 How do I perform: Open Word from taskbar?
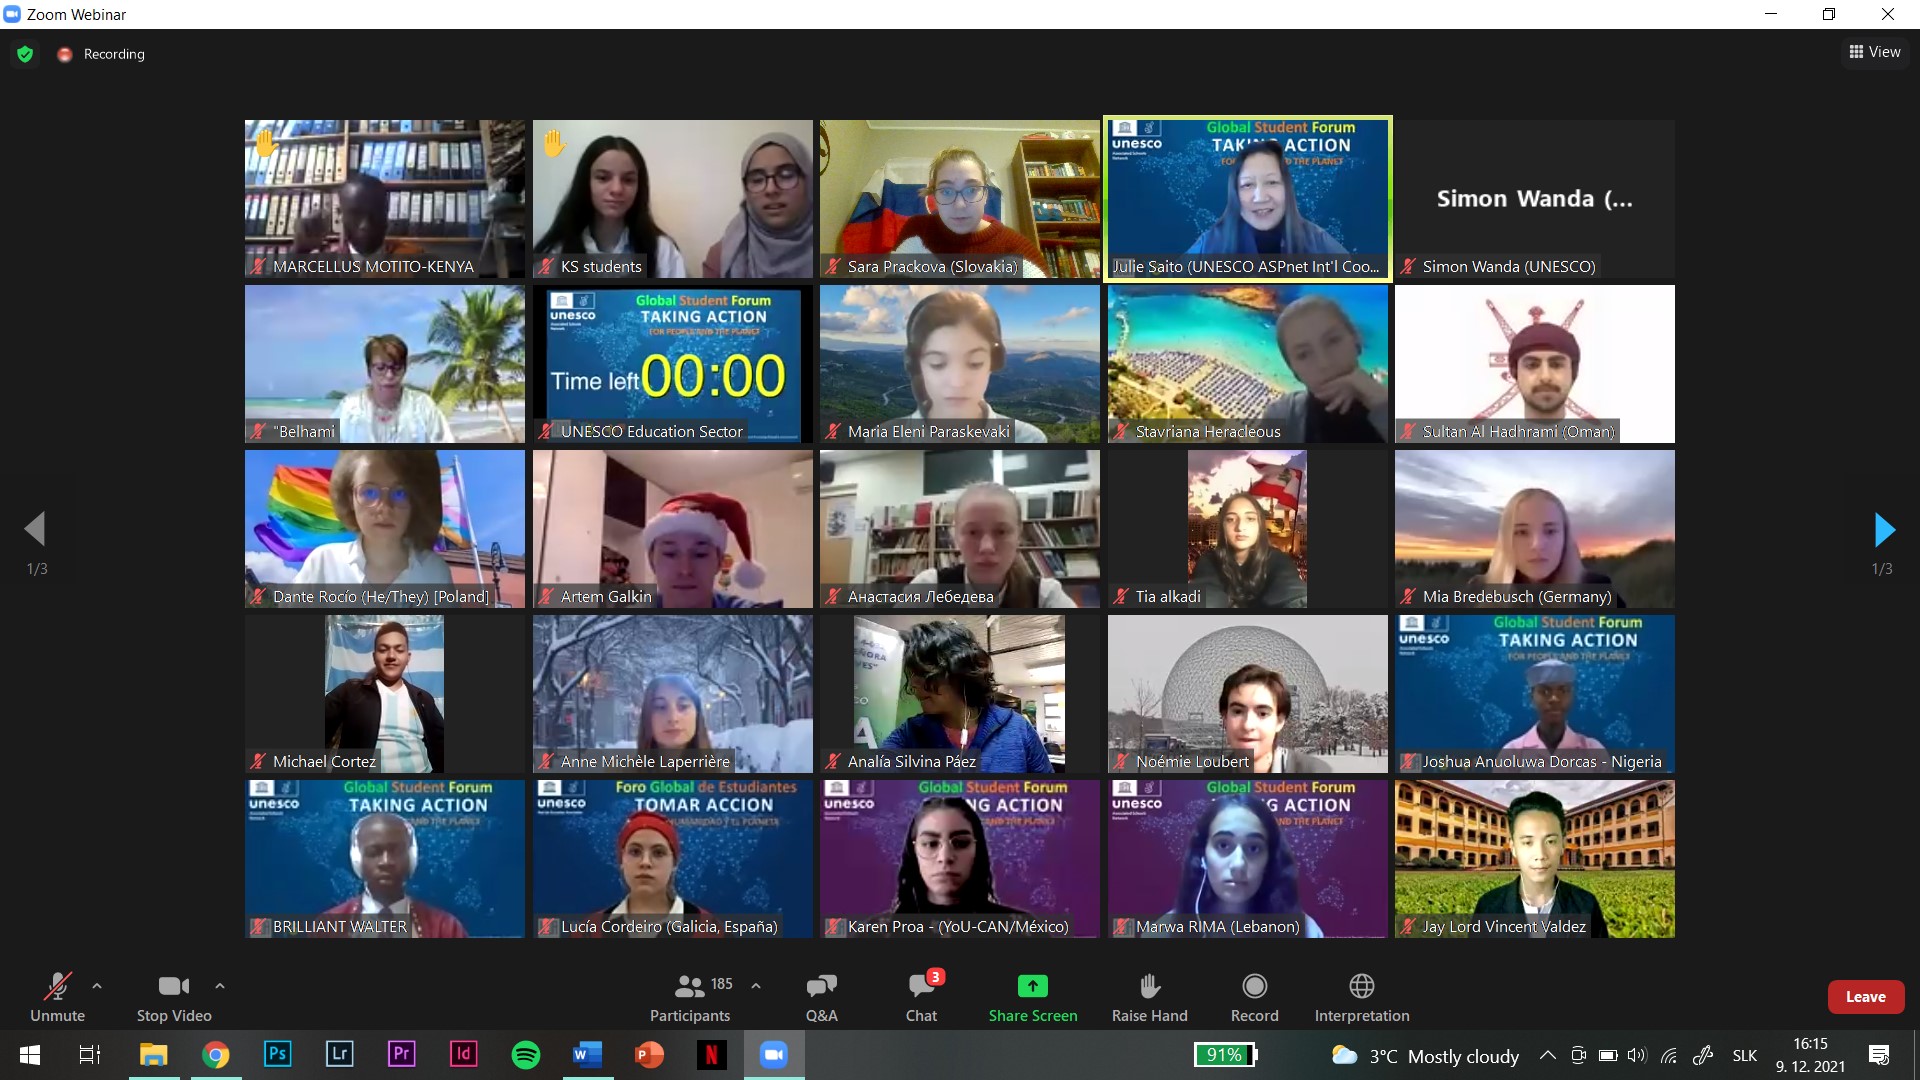point(587,1055)
